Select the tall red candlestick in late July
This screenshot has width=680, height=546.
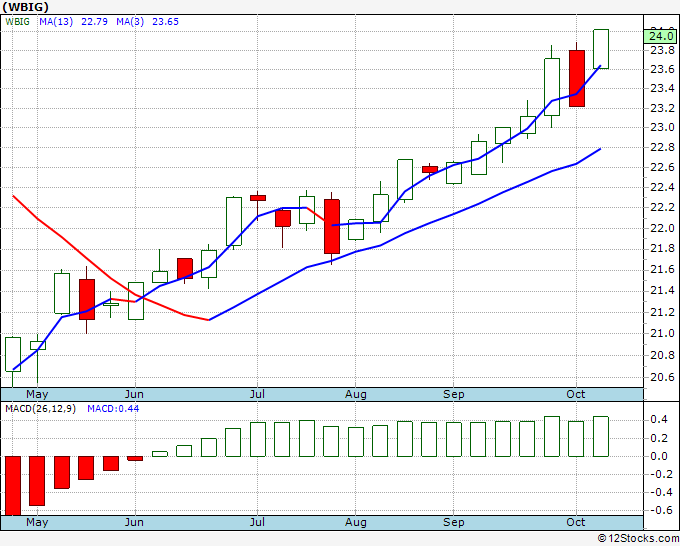point(332,226)
